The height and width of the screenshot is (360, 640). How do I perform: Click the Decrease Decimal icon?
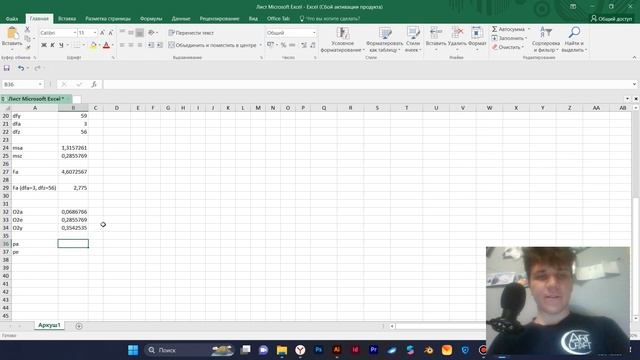pyautogui.click(x=313, y=45)
